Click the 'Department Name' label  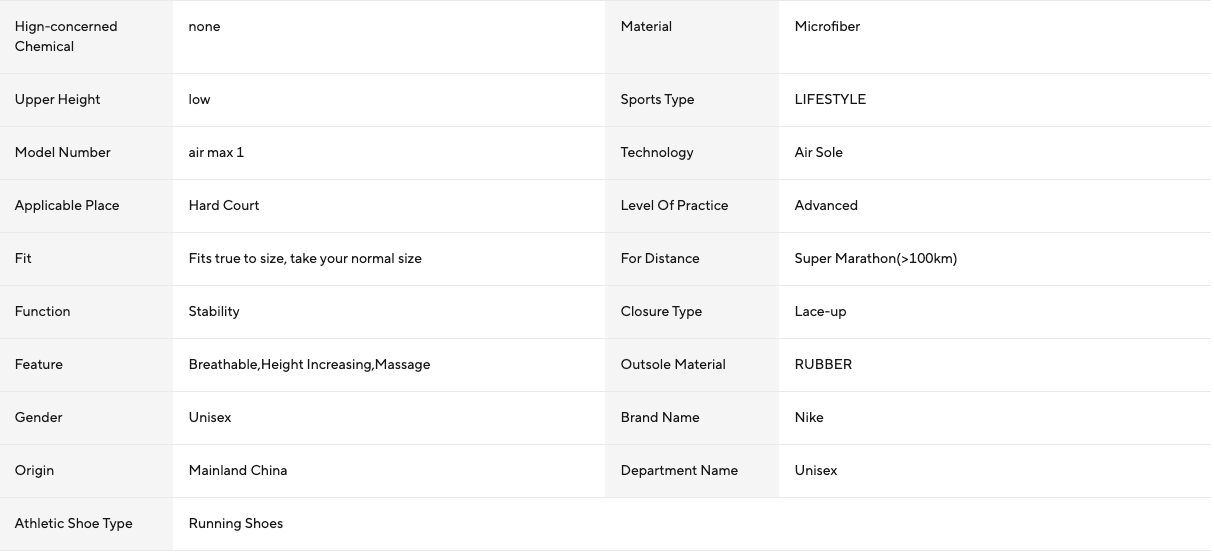point(679,471)
